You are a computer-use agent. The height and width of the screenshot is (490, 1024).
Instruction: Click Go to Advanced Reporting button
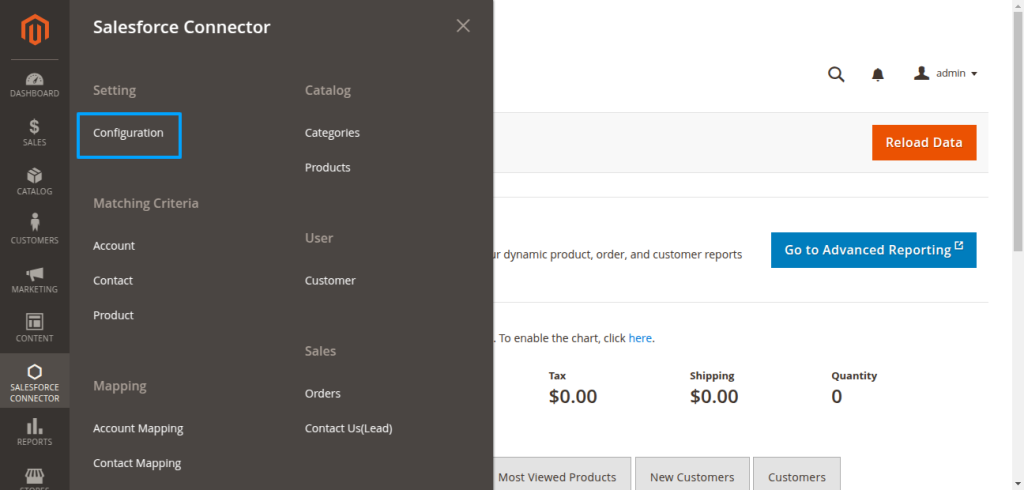[x=874, y=250]
